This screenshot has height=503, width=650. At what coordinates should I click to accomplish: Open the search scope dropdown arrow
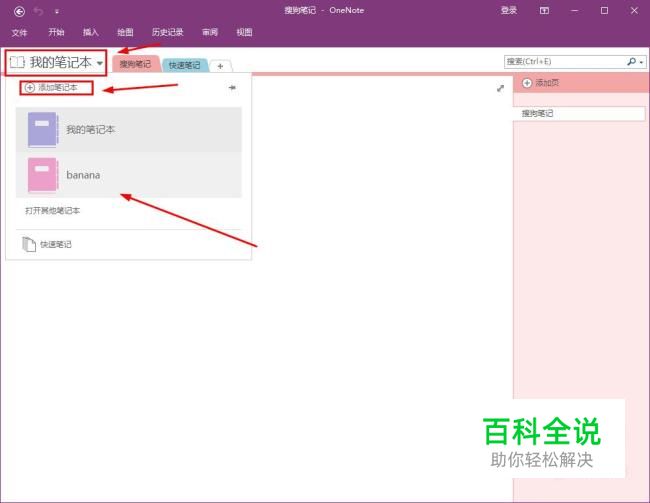pos(641,62)
